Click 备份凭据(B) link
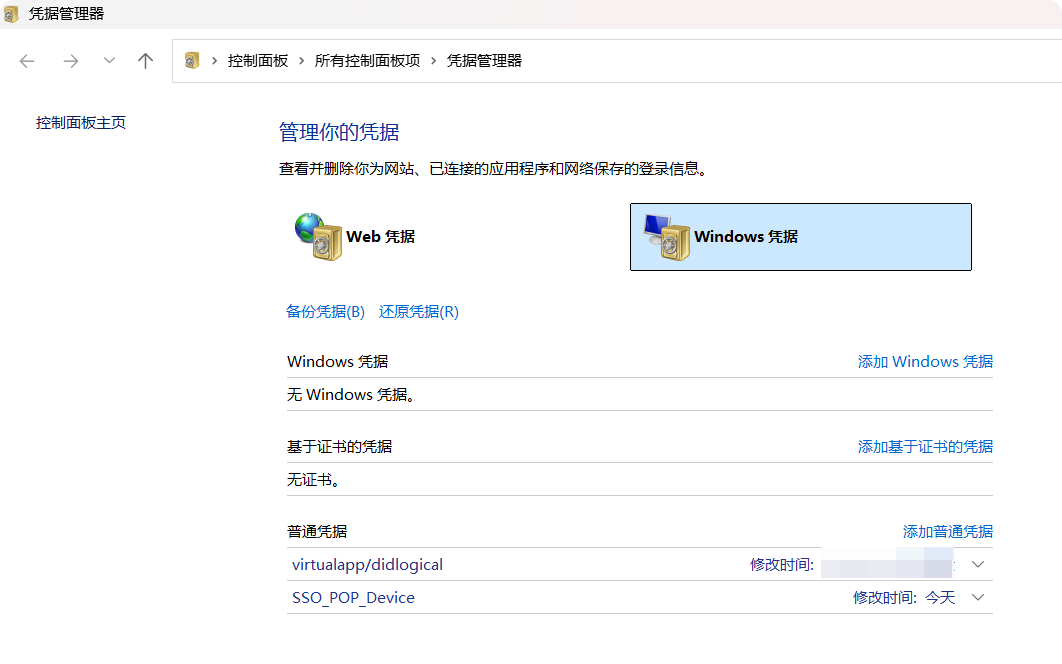Image resolution: width=1062 pixels, height=664 pixels. click(x=325, y=312)
